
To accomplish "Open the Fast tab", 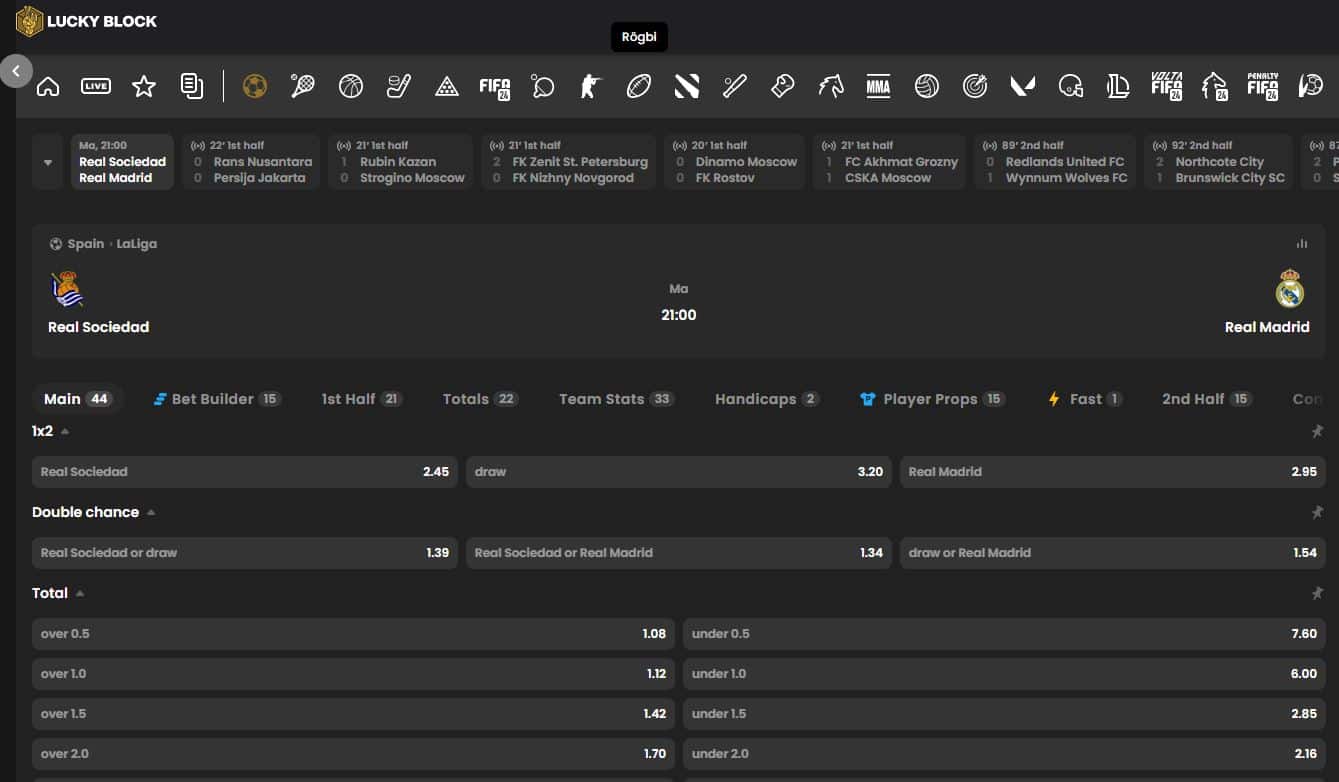I will tap(1085, 399).
